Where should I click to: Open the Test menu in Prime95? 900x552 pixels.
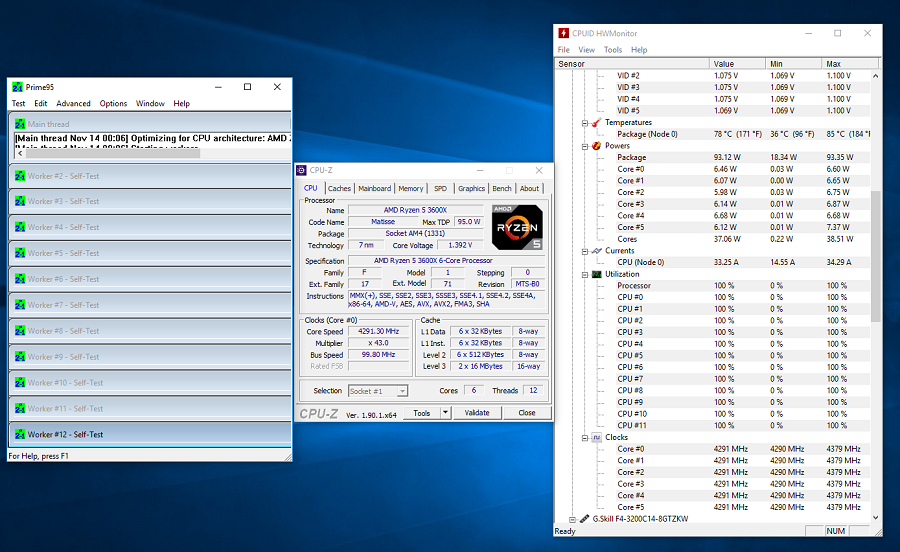point(18,103)
